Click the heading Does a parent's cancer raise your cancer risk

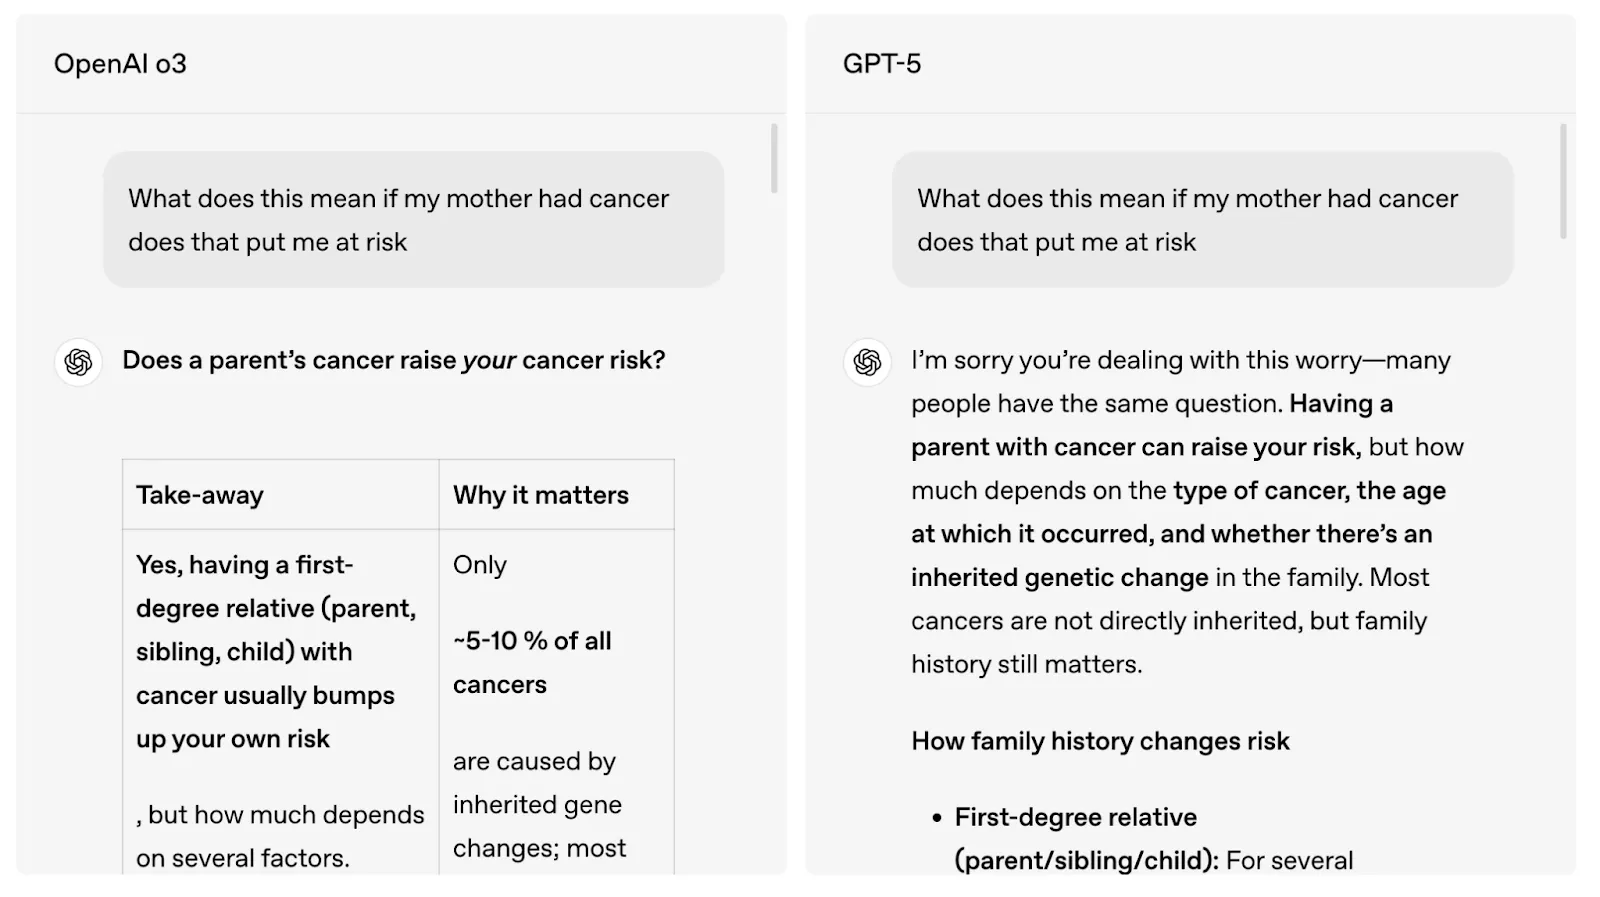tap(394, 360)
